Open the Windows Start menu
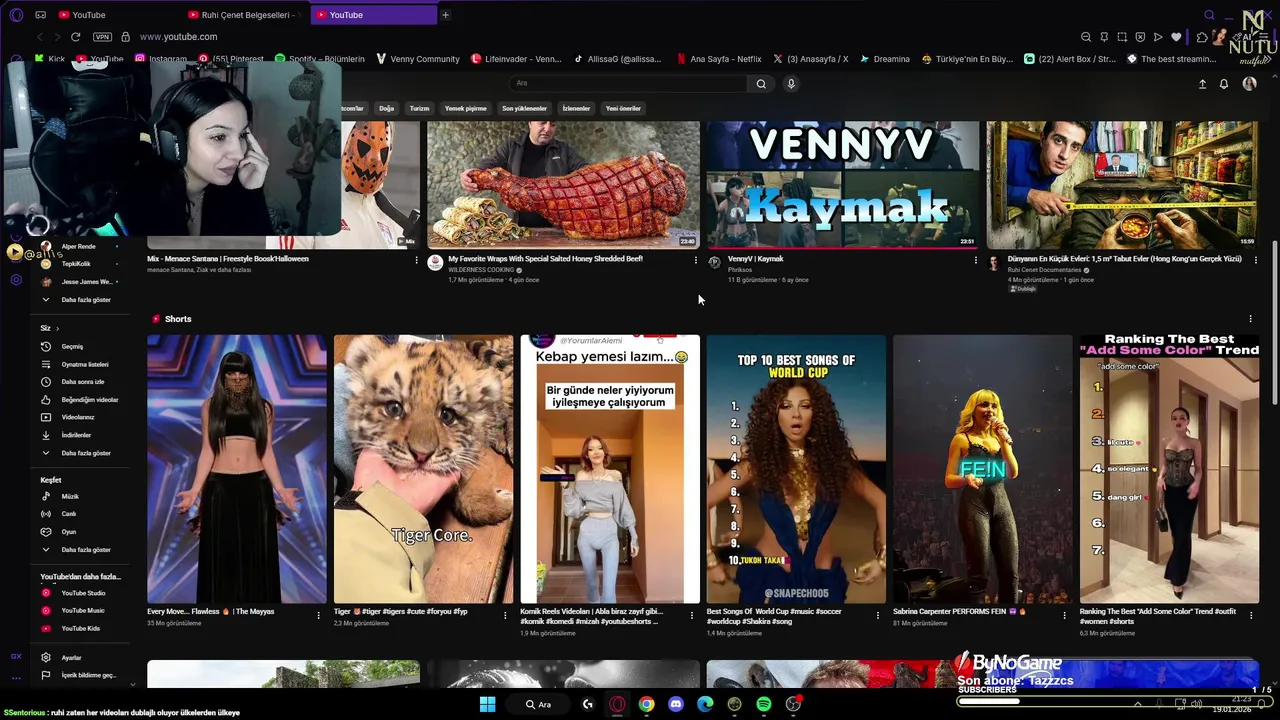Viewport: 1280px width, 720px height. click(x=487, y=704)
